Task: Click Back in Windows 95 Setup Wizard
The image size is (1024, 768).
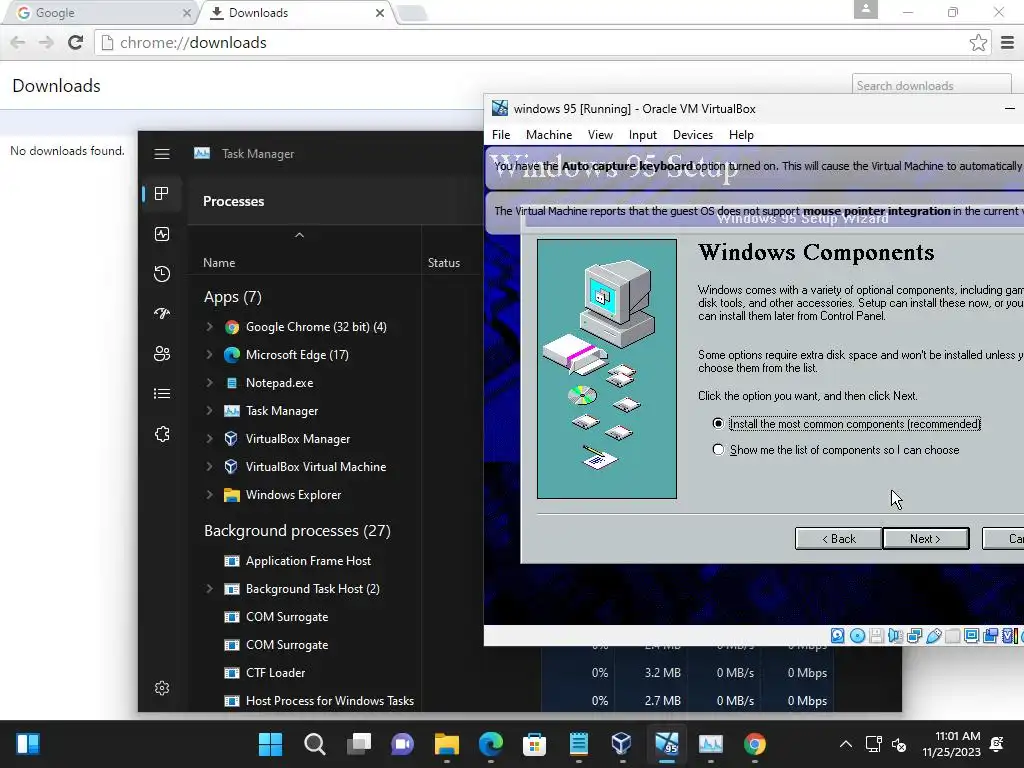Action: (839, 539)
